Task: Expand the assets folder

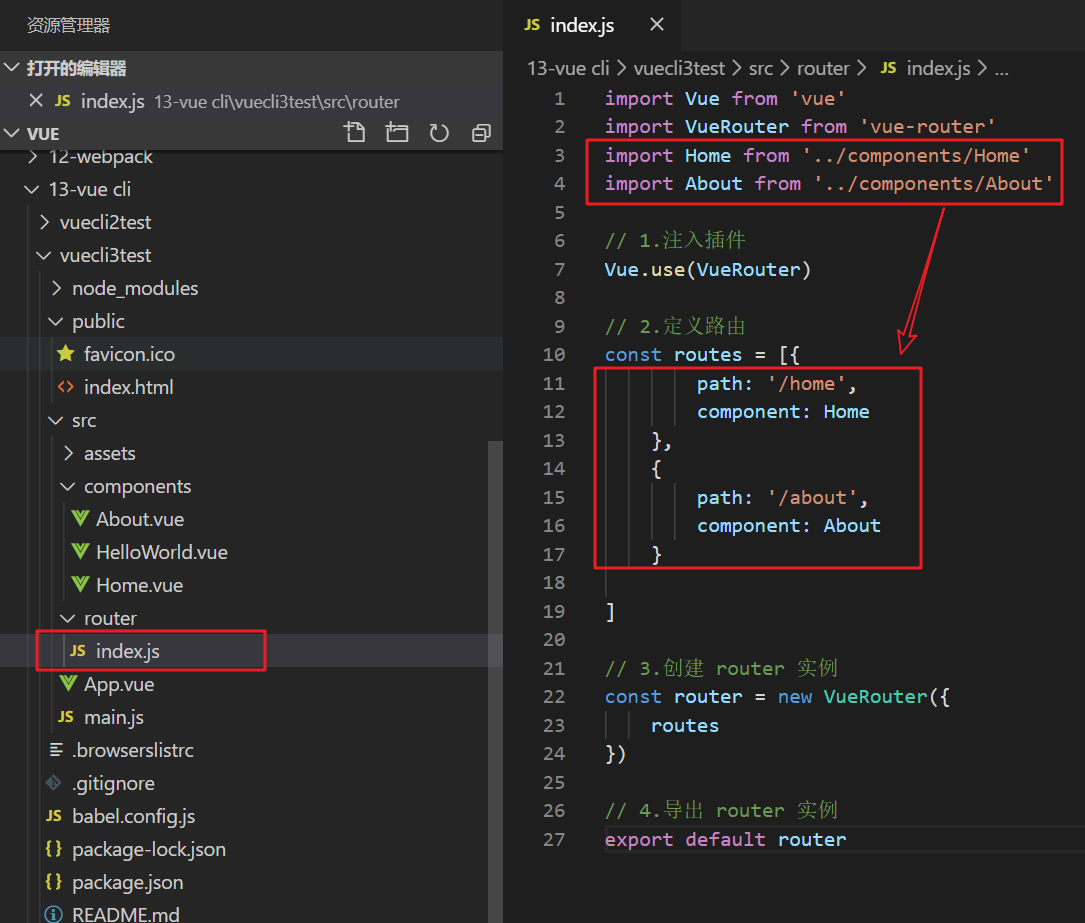Action: pyautogui.click(x=109, y=453)
